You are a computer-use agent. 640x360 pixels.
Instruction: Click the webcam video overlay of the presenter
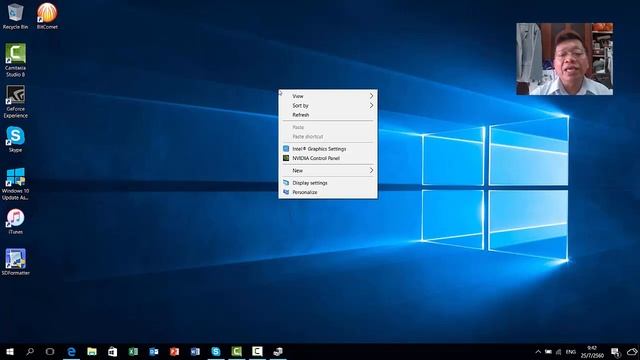(x=564, y=59)
